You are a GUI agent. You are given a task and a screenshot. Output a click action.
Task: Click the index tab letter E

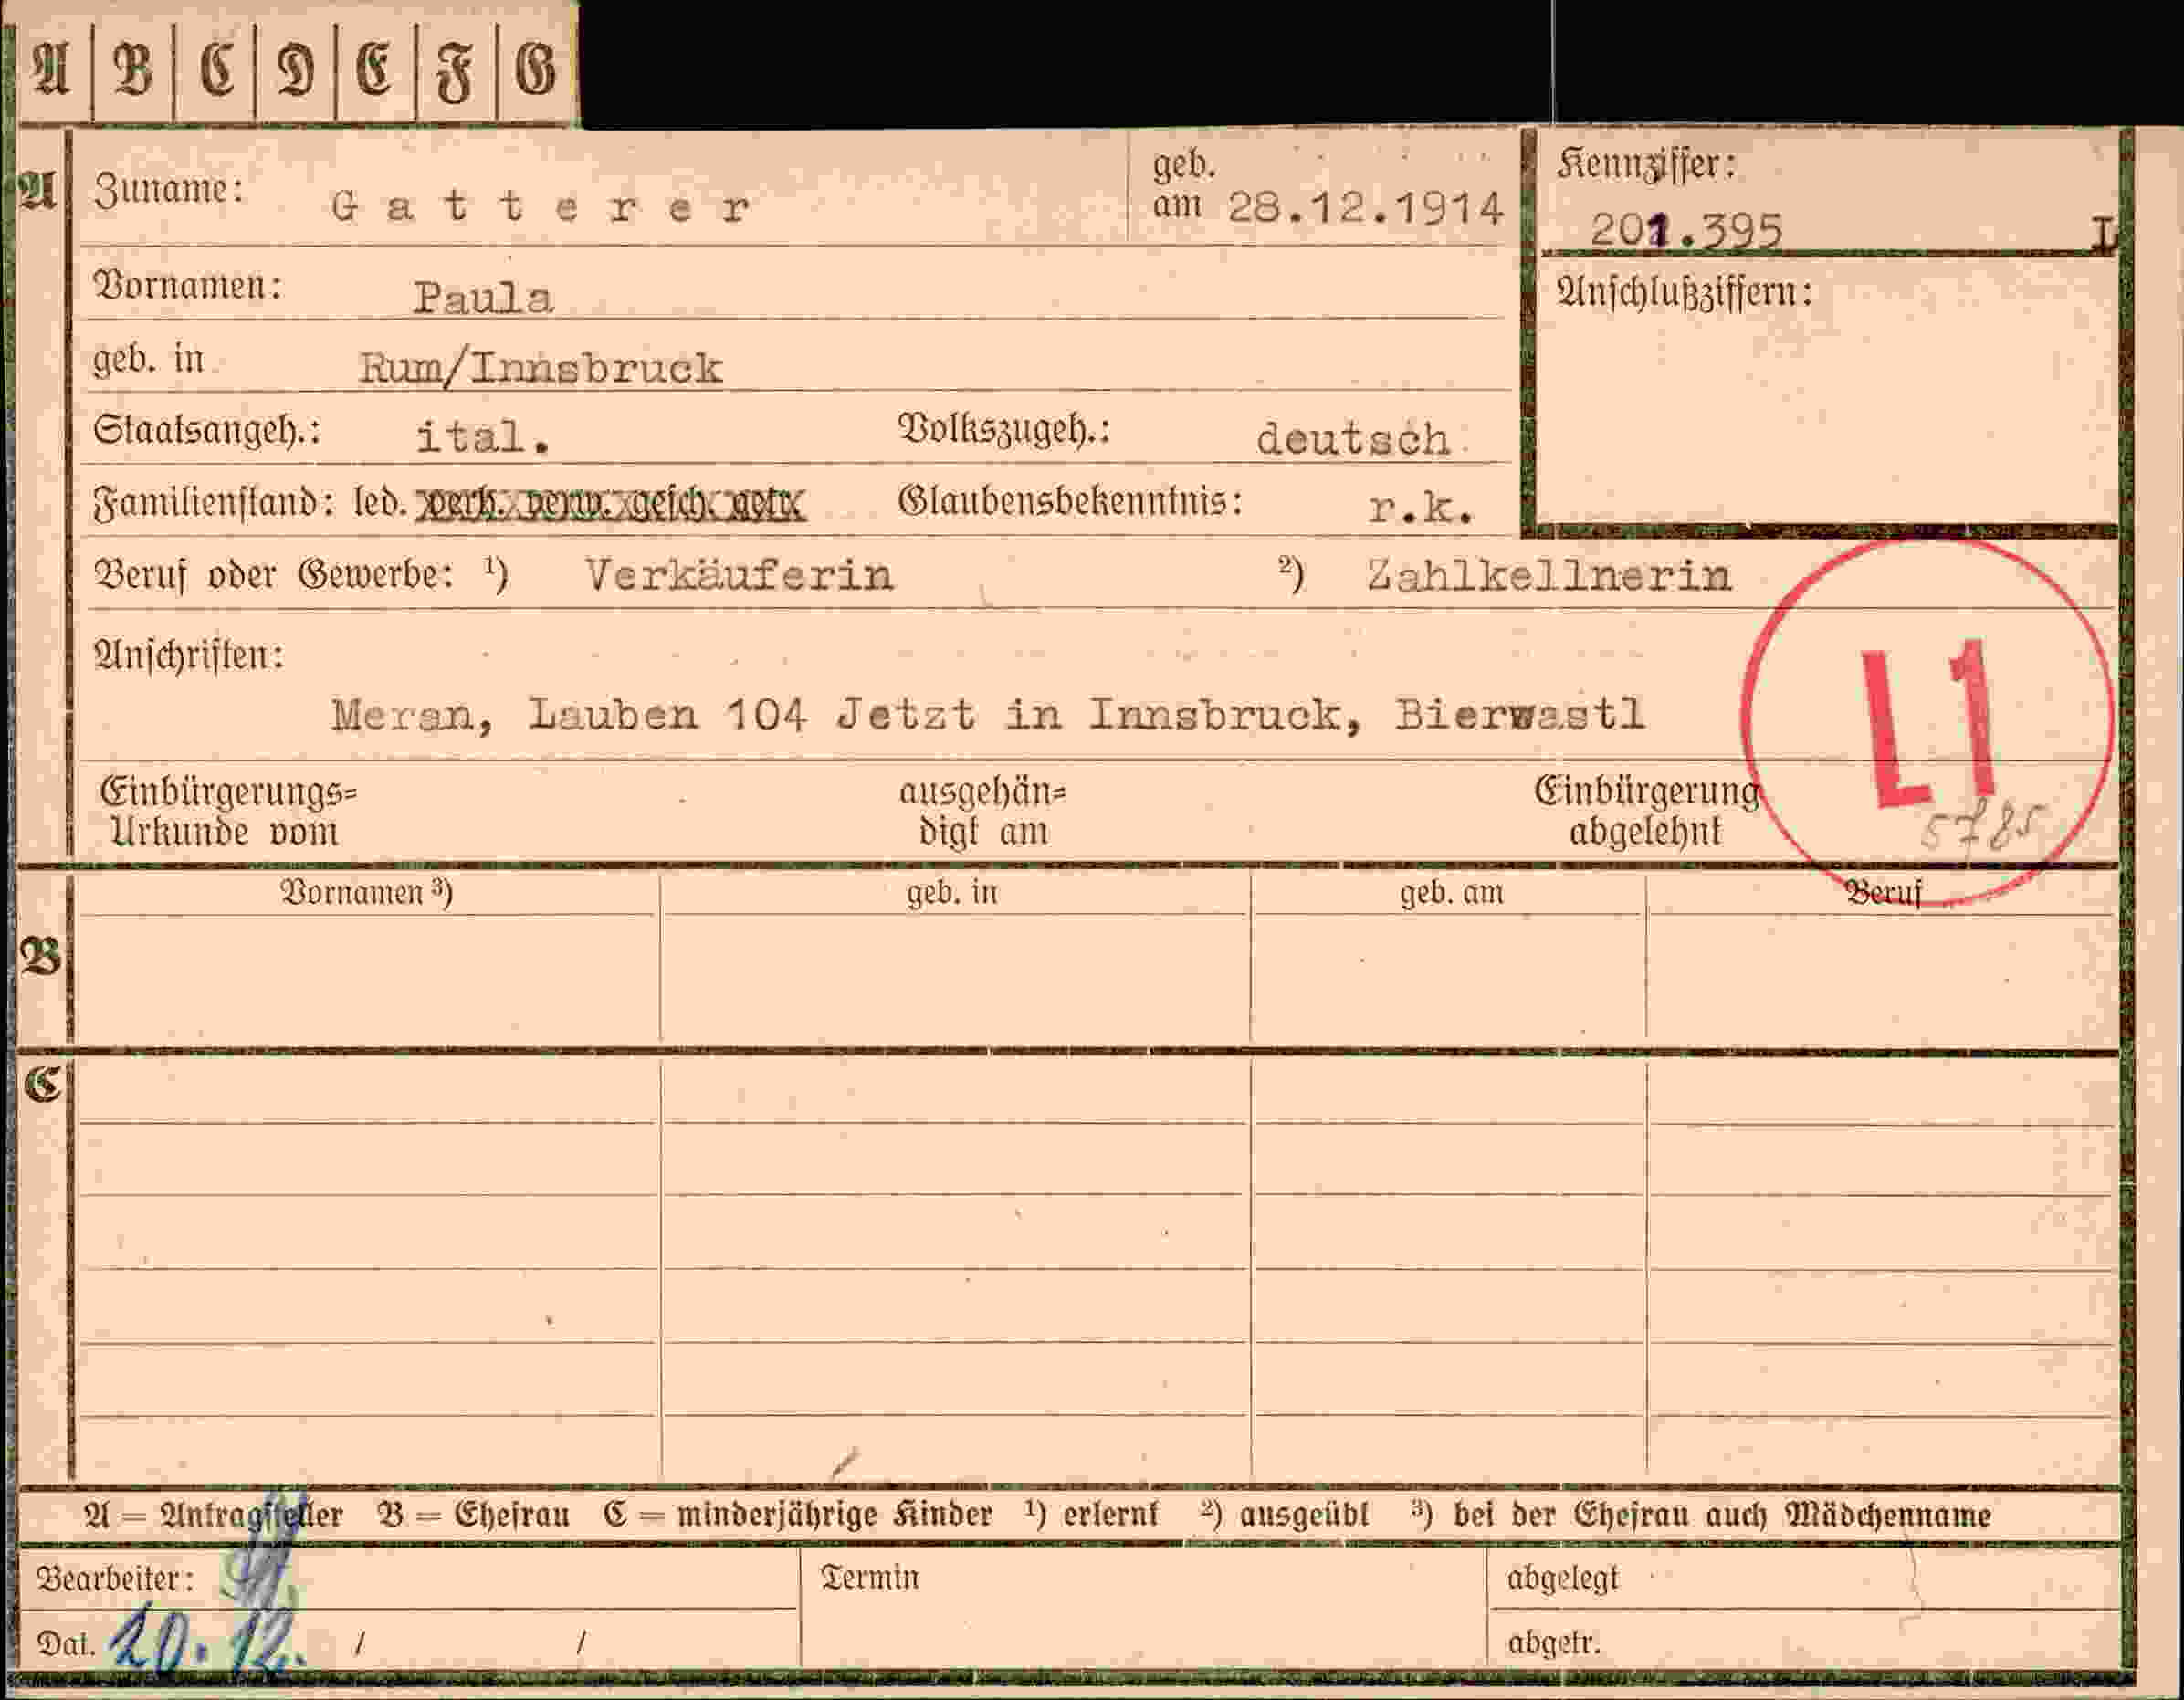point(375,70)
